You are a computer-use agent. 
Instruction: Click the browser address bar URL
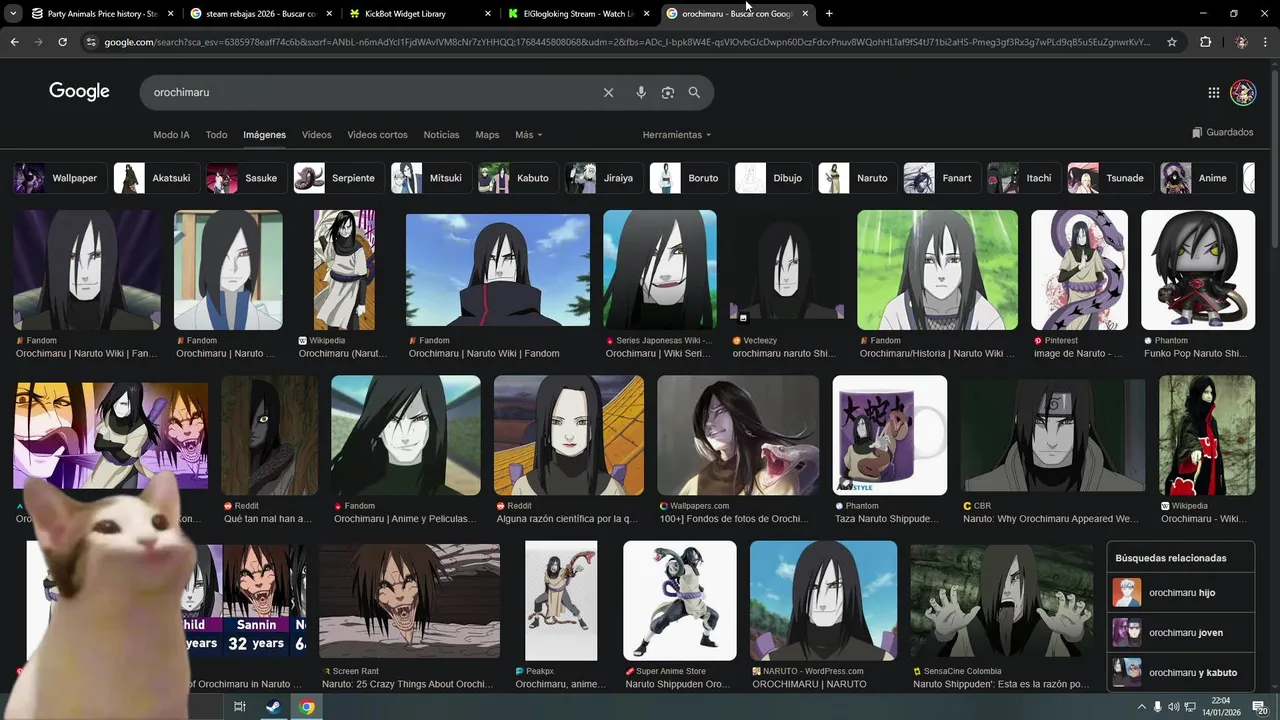point(628,42)
